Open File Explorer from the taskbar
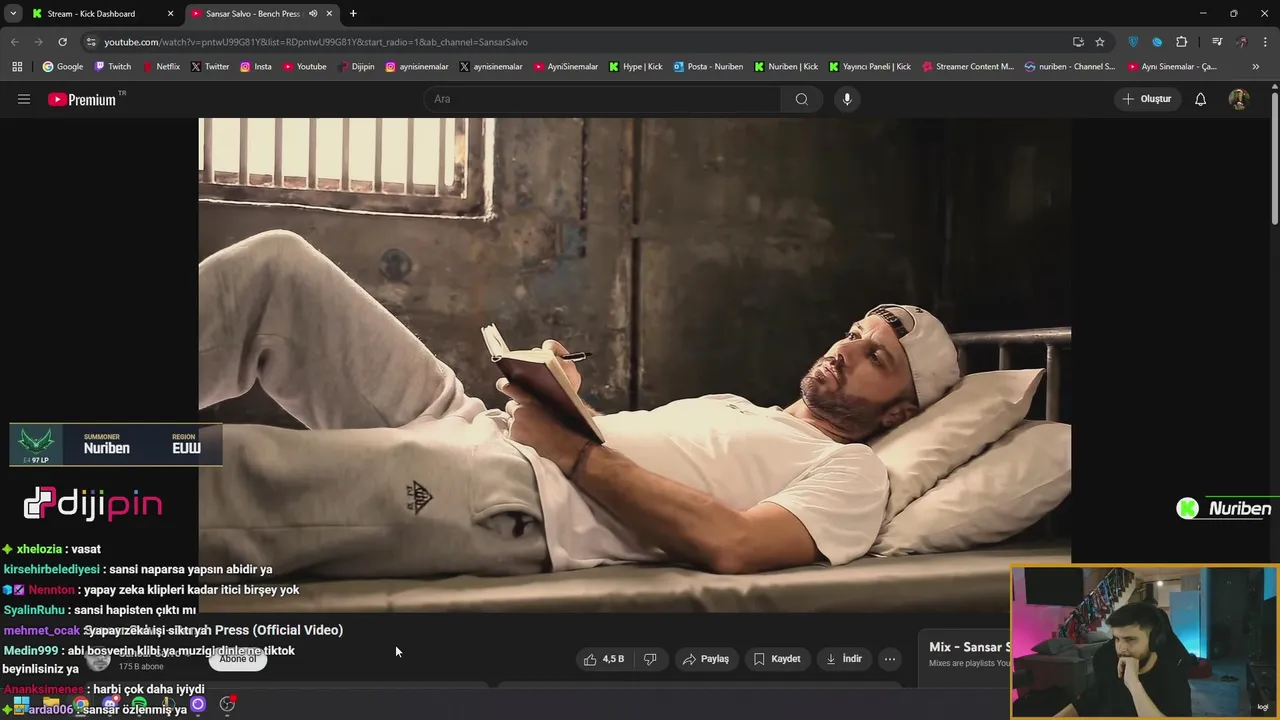The height and width of the screenshot is (720, 1280). [x=51, y=705]
